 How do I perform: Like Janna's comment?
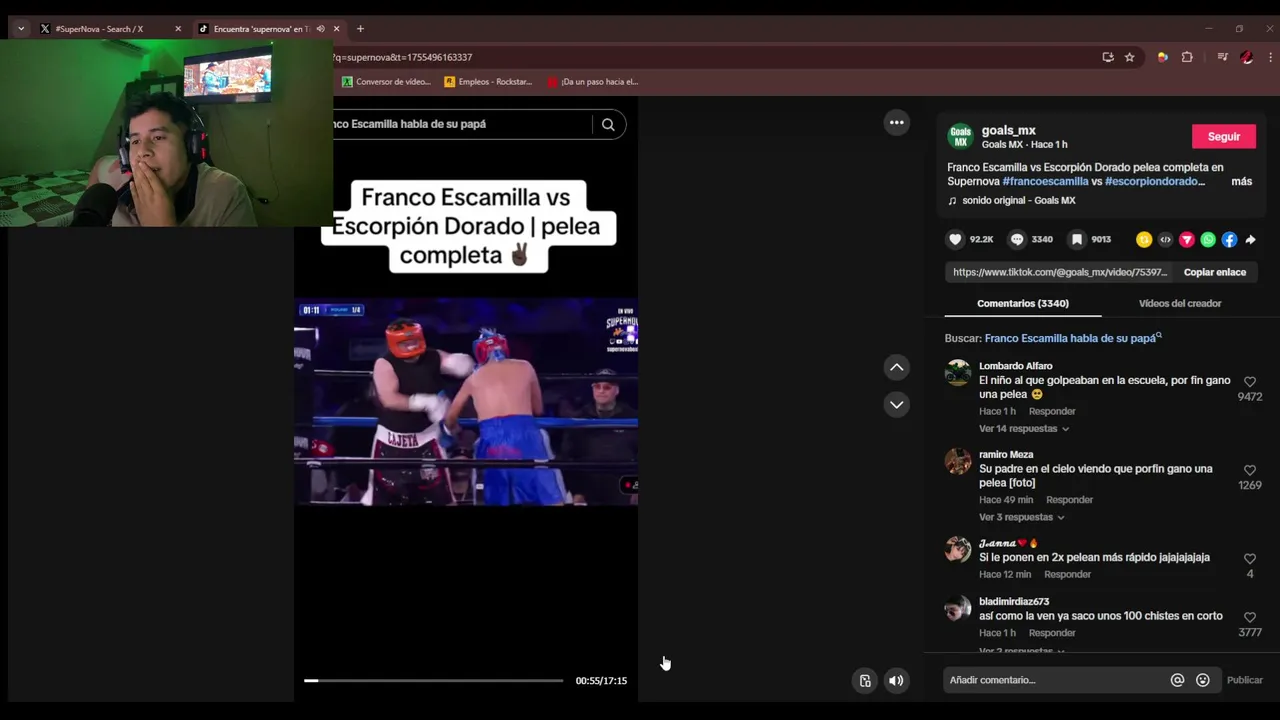click(1250, 559)
